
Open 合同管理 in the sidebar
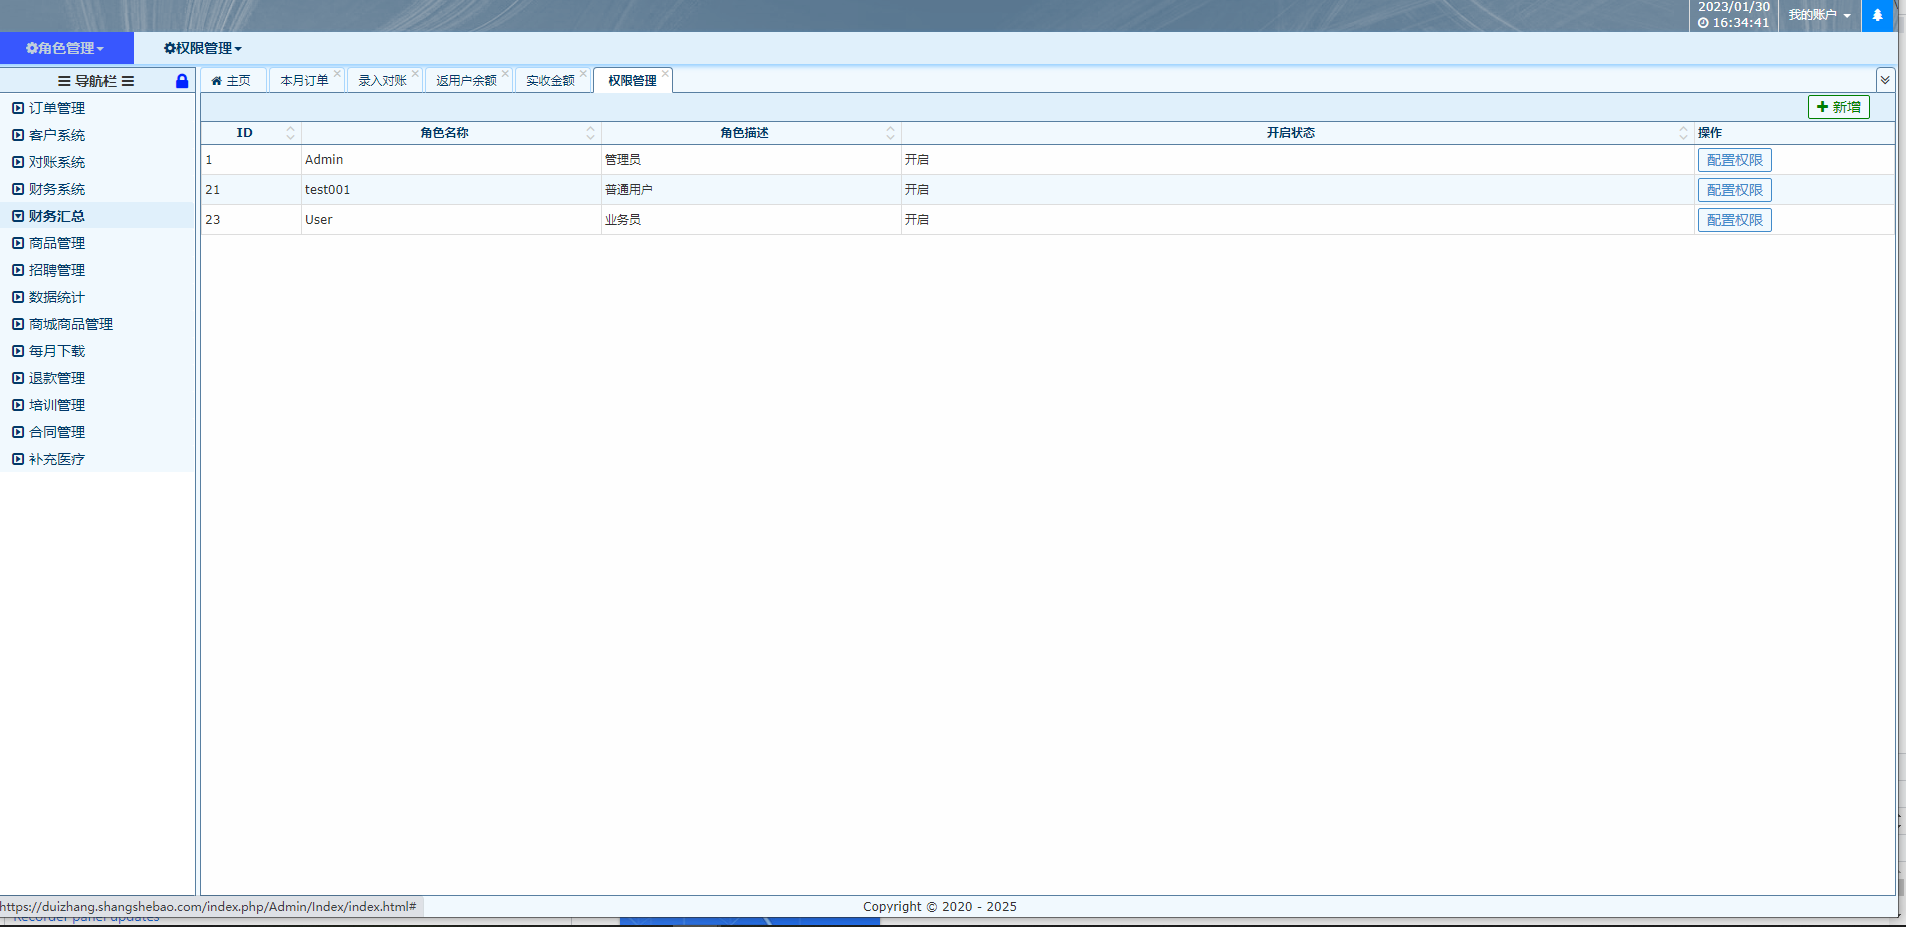tap(57, 432)
